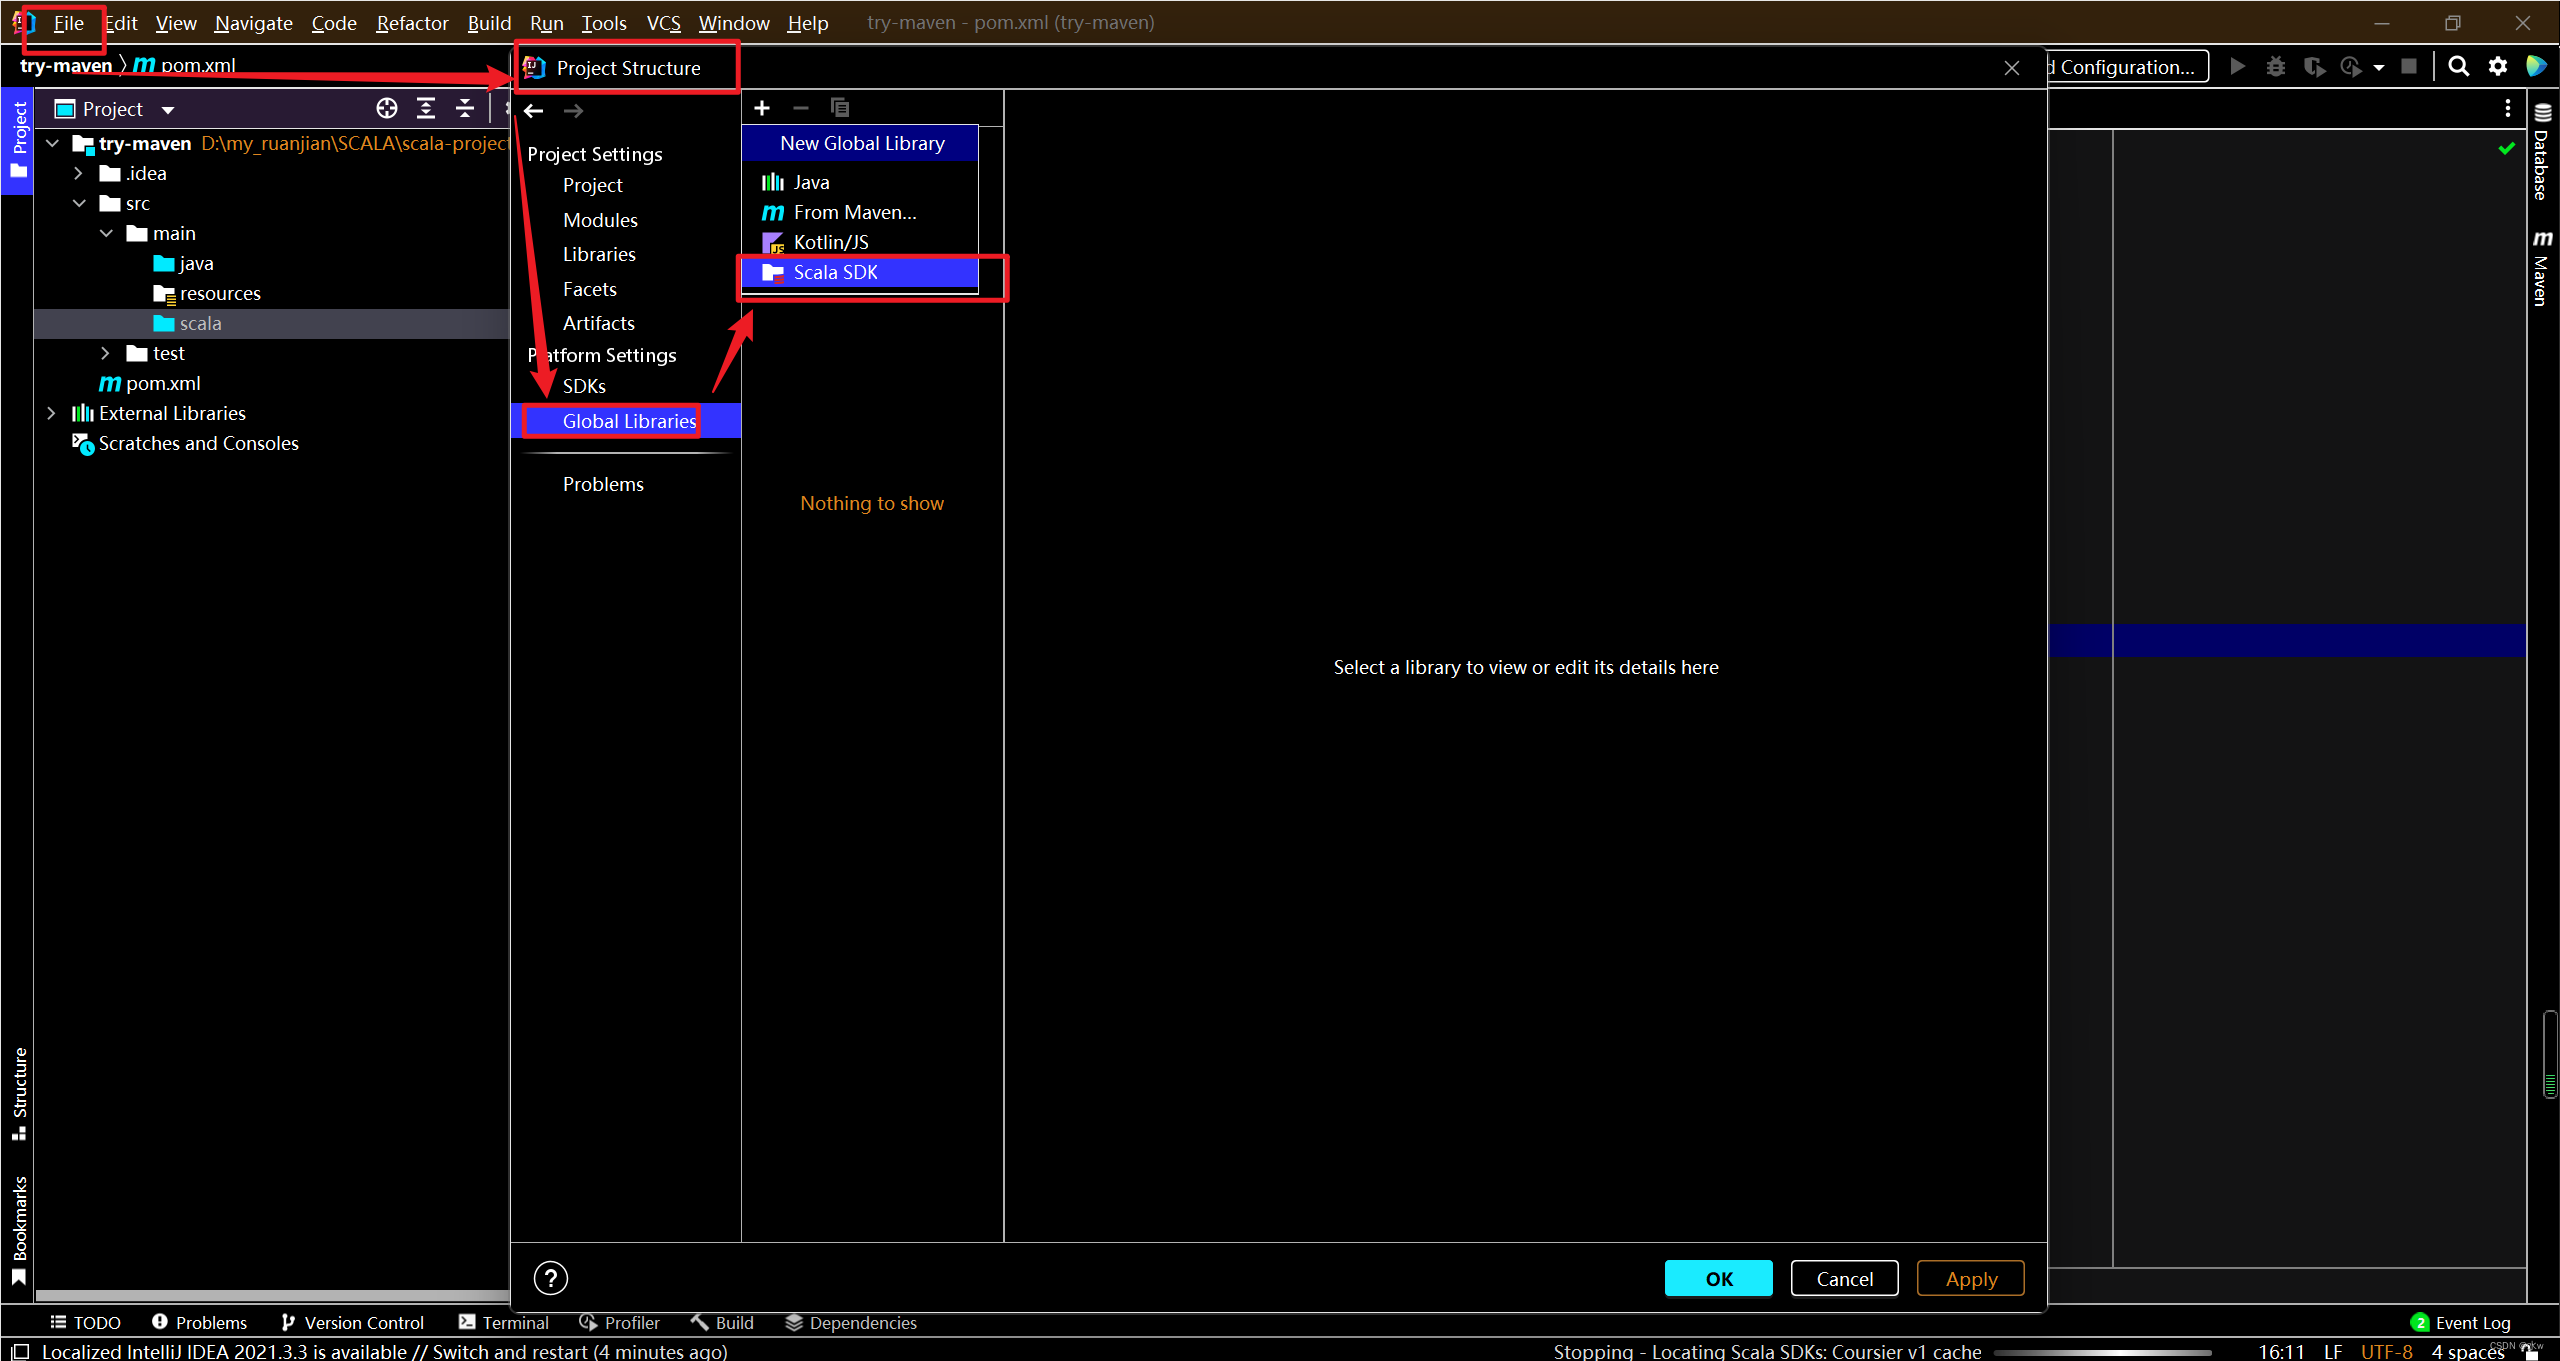The width and height of the screenshot is (2560, 1361).
Task: Select Modules in Project Settings
Action: click(600, 220)
